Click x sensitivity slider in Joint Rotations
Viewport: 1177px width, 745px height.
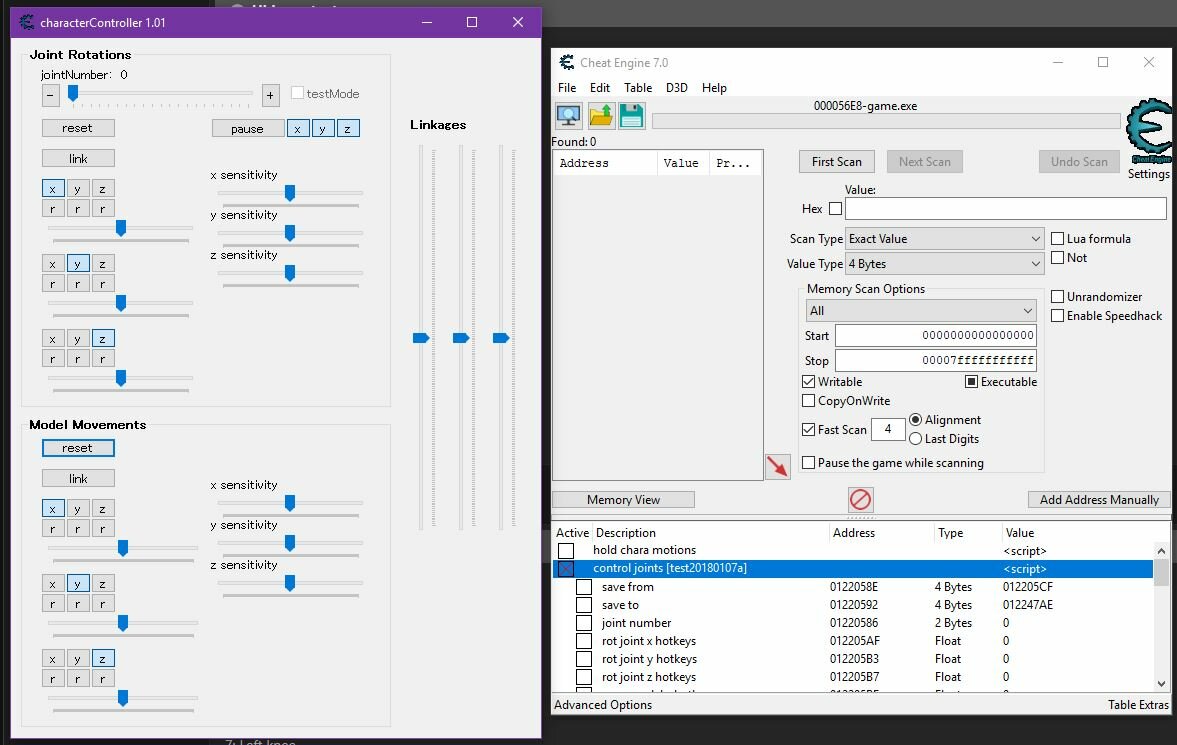click(290, 193)
